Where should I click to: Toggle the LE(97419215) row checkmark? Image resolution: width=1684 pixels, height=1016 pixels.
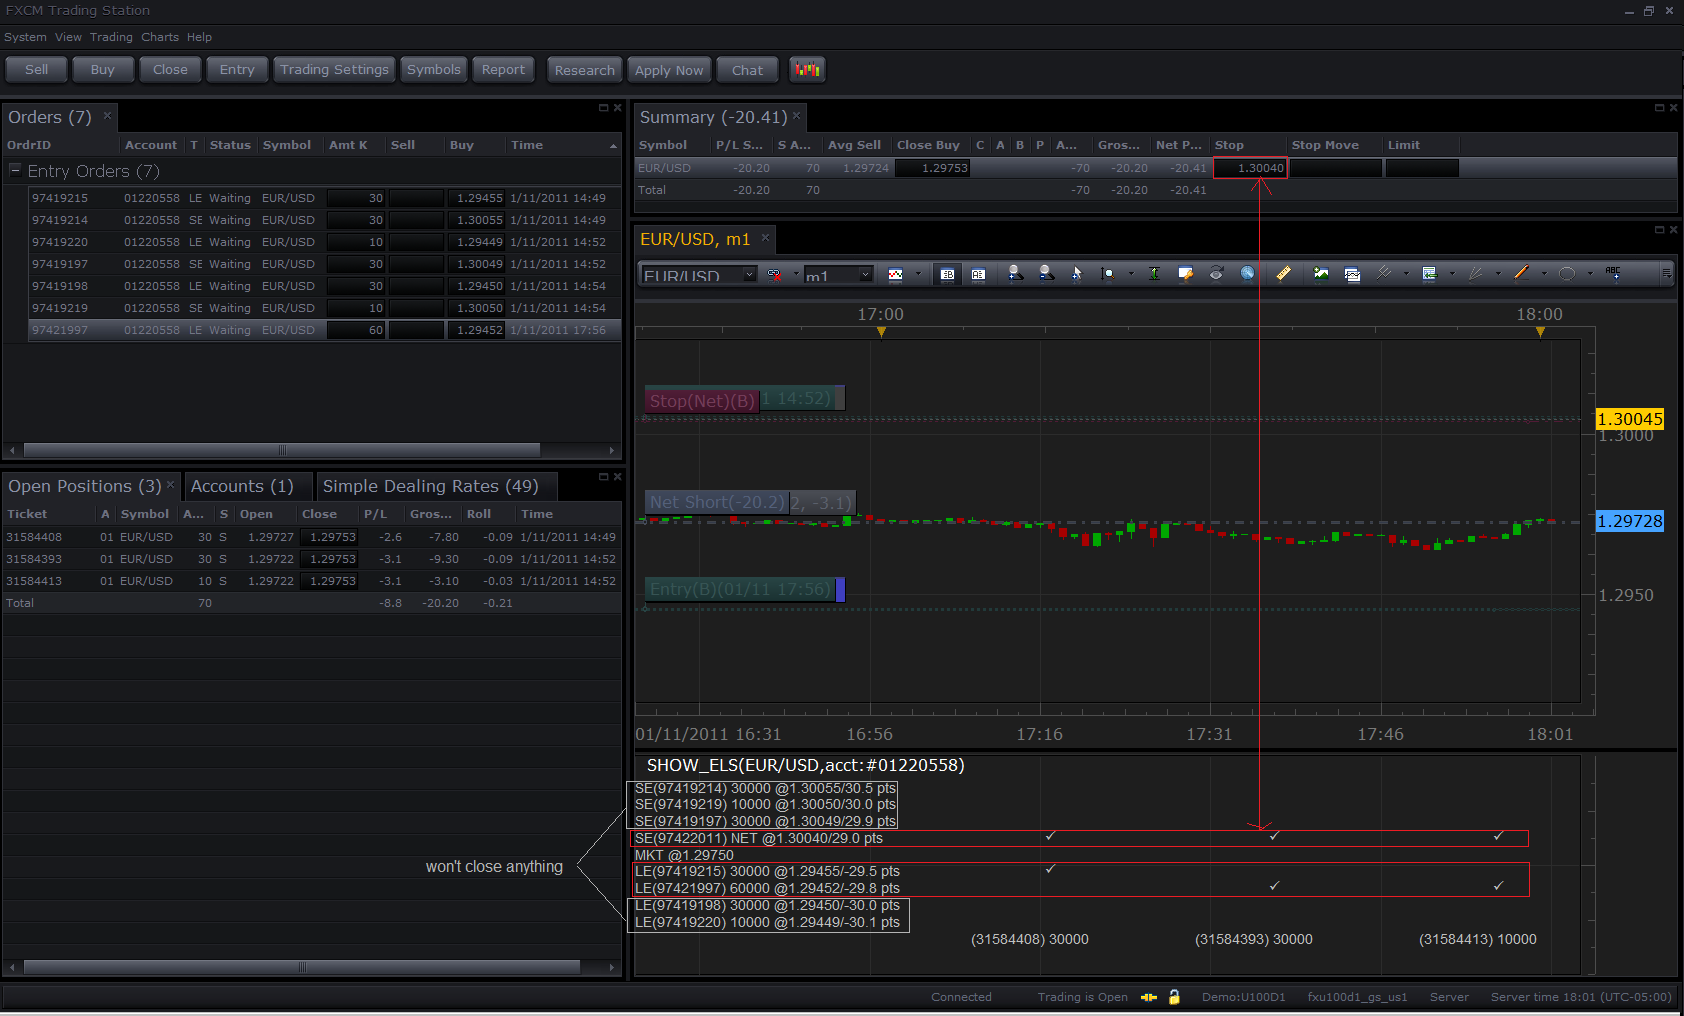pos(1050,869)
